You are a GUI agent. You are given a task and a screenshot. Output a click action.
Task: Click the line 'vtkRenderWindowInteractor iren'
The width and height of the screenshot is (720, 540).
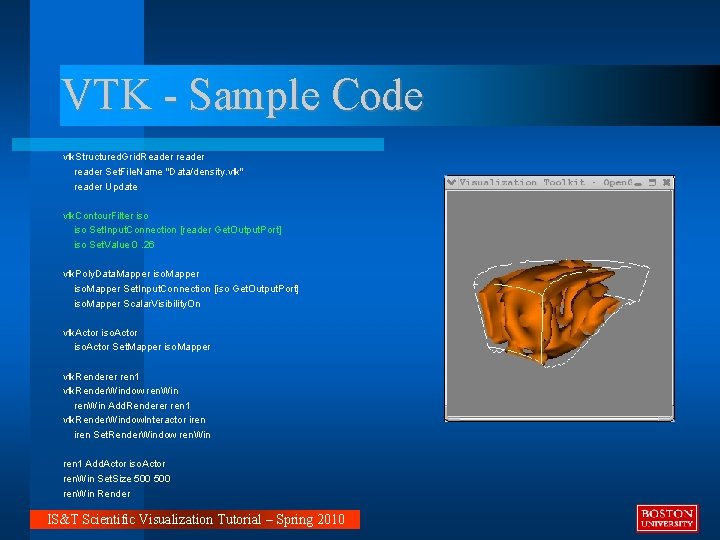pos(134,420)
